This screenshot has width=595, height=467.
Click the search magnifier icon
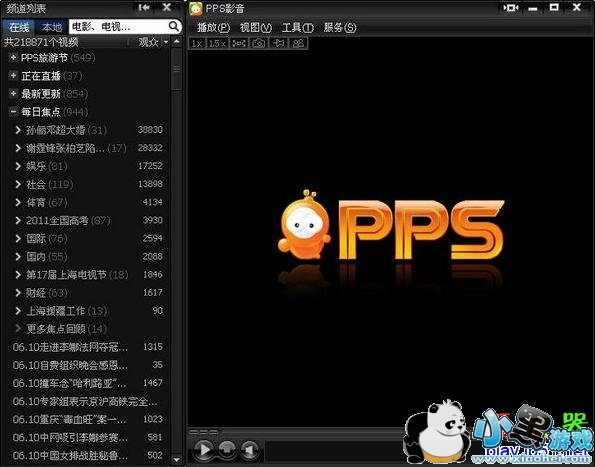pyautogui.click(x=173, y=26)
